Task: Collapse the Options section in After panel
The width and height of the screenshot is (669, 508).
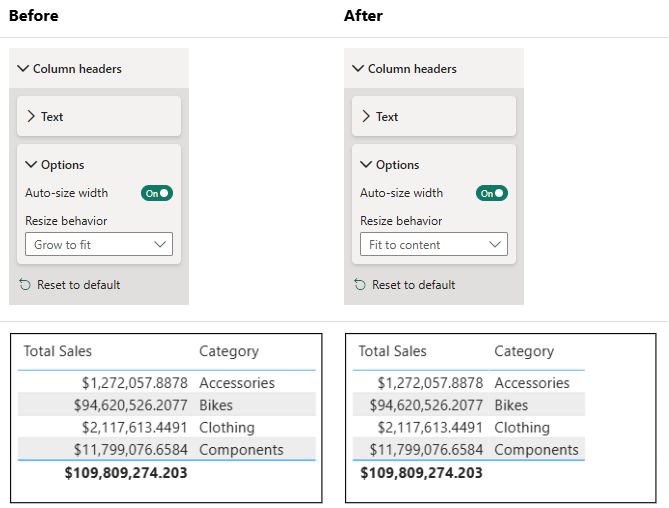Action: pyautogui.click(x=366, y=165)
